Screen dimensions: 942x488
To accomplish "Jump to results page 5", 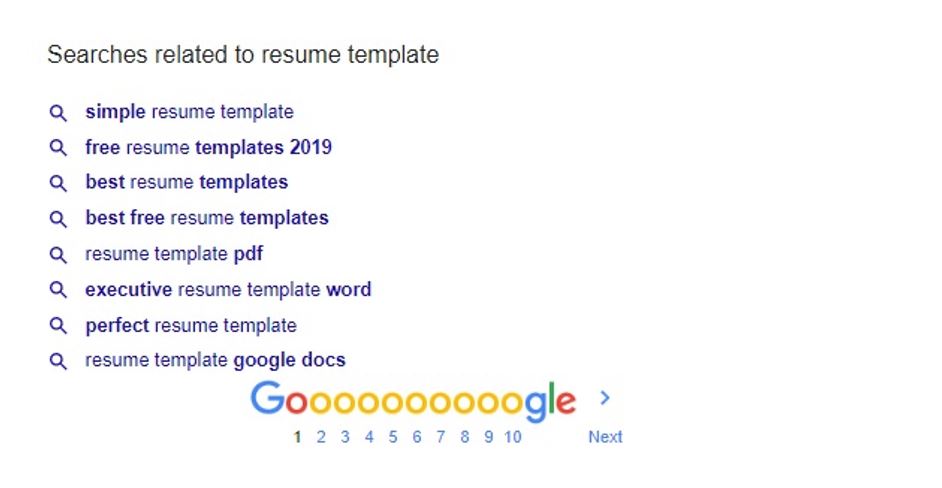I will click(393, 437).
